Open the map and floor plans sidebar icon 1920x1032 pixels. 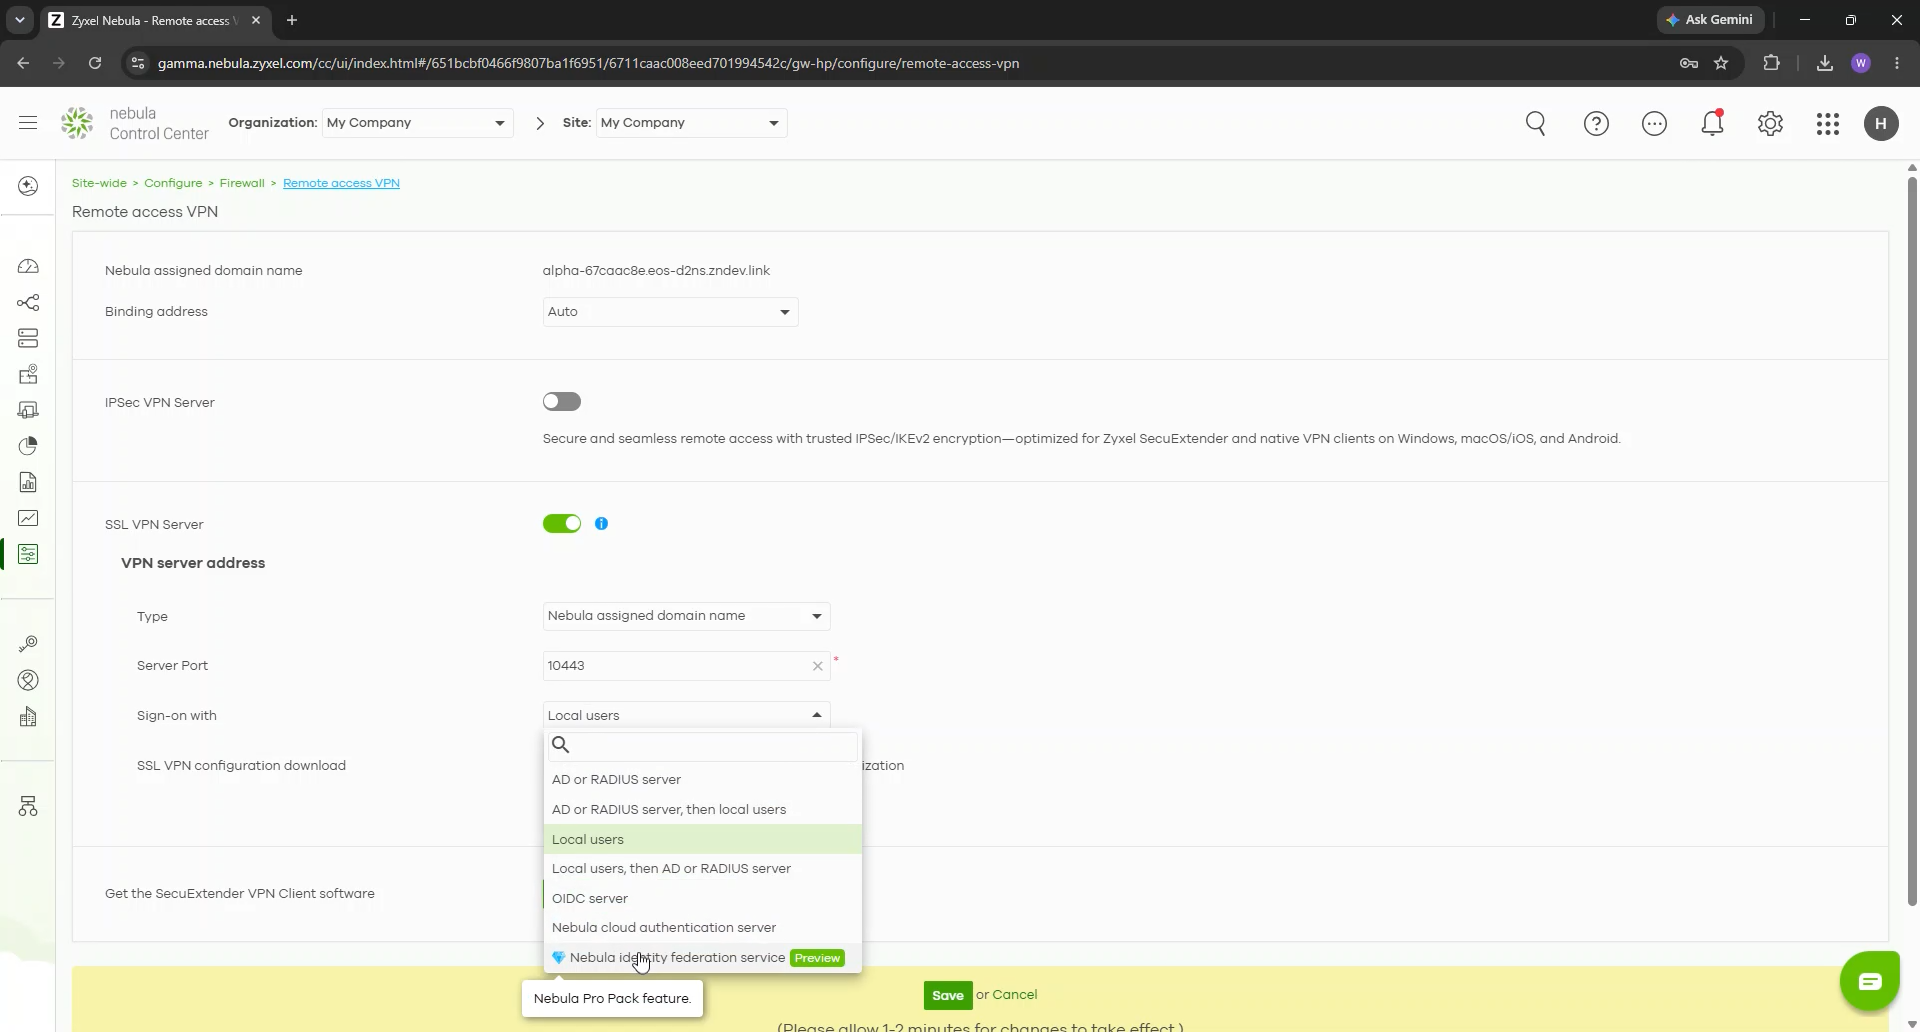(x=28, y=374)
